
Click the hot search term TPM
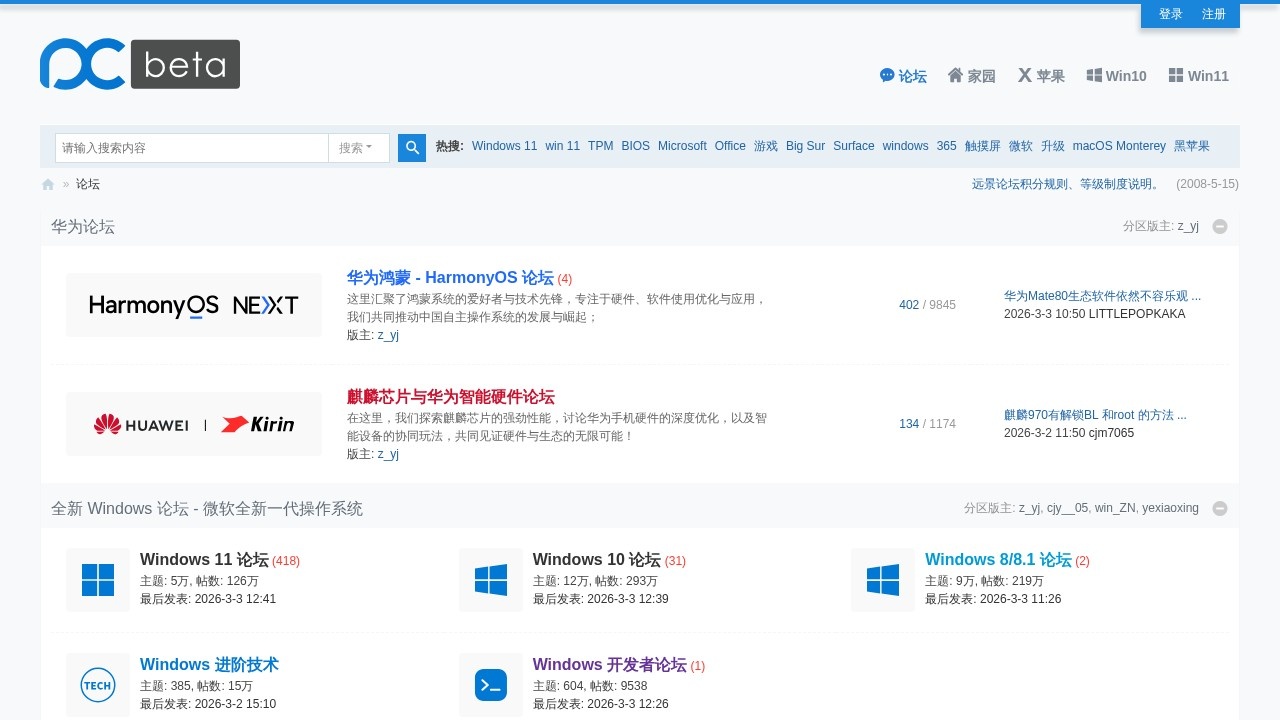click(x=600, y=146)
